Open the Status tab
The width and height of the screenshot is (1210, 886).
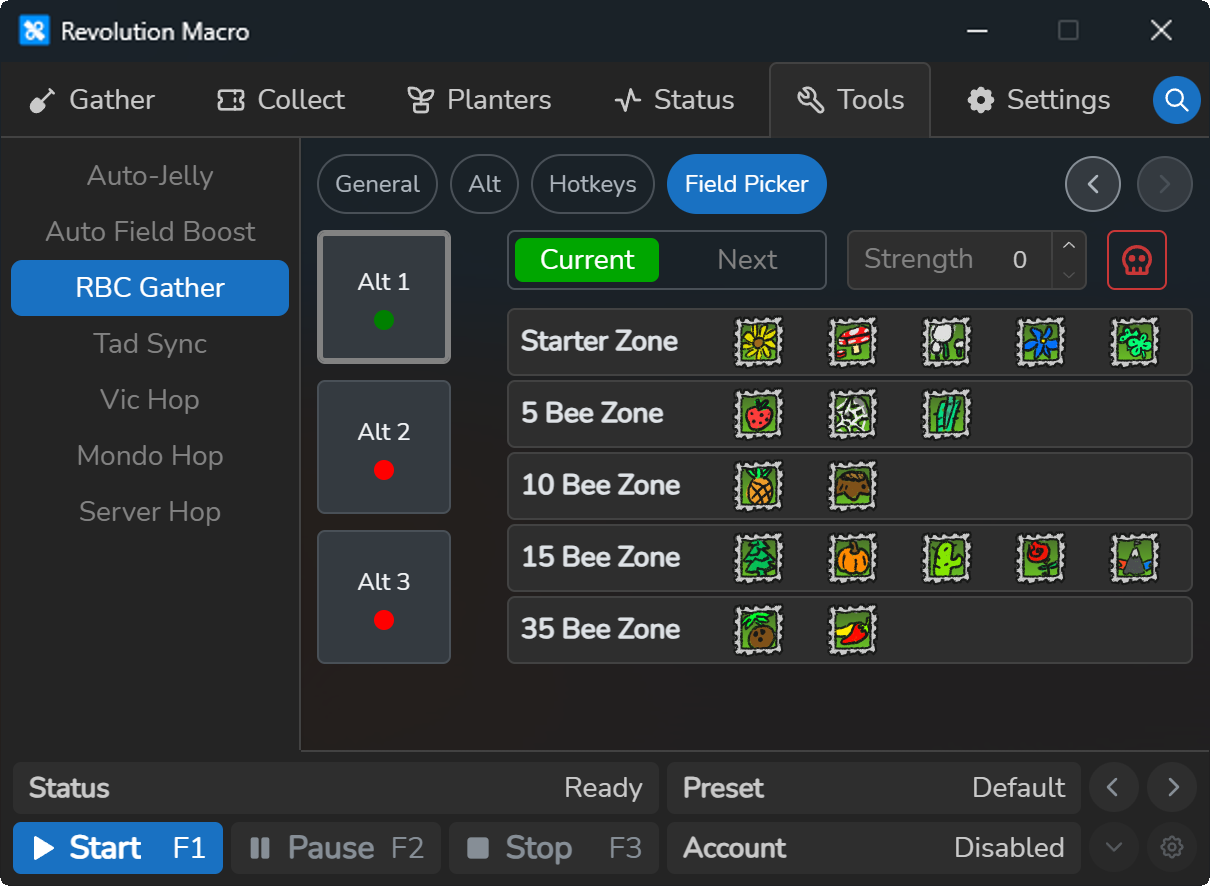[x=674, y=100]
